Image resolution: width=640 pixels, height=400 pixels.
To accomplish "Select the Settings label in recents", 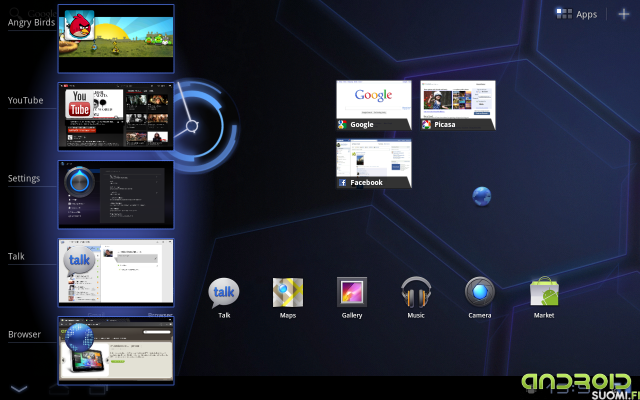I will [24, 178].
